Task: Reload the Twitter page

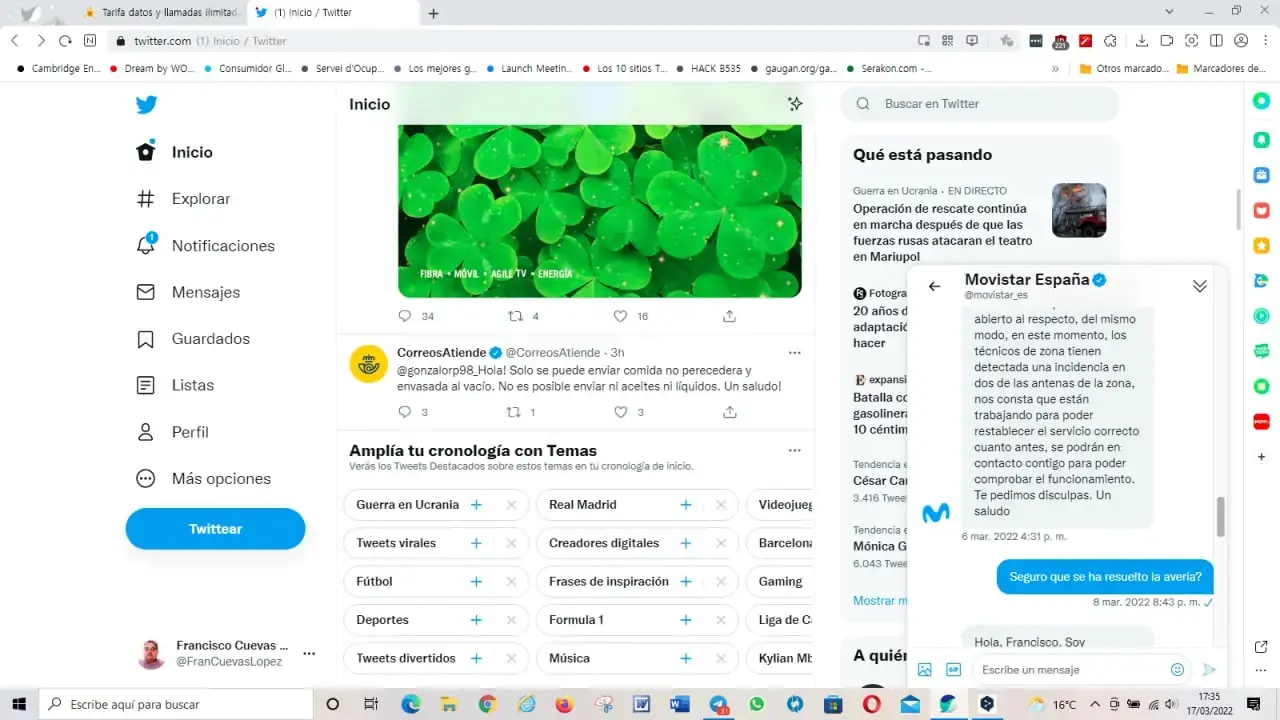Action: pyautogui.click(x=65, y=41)
